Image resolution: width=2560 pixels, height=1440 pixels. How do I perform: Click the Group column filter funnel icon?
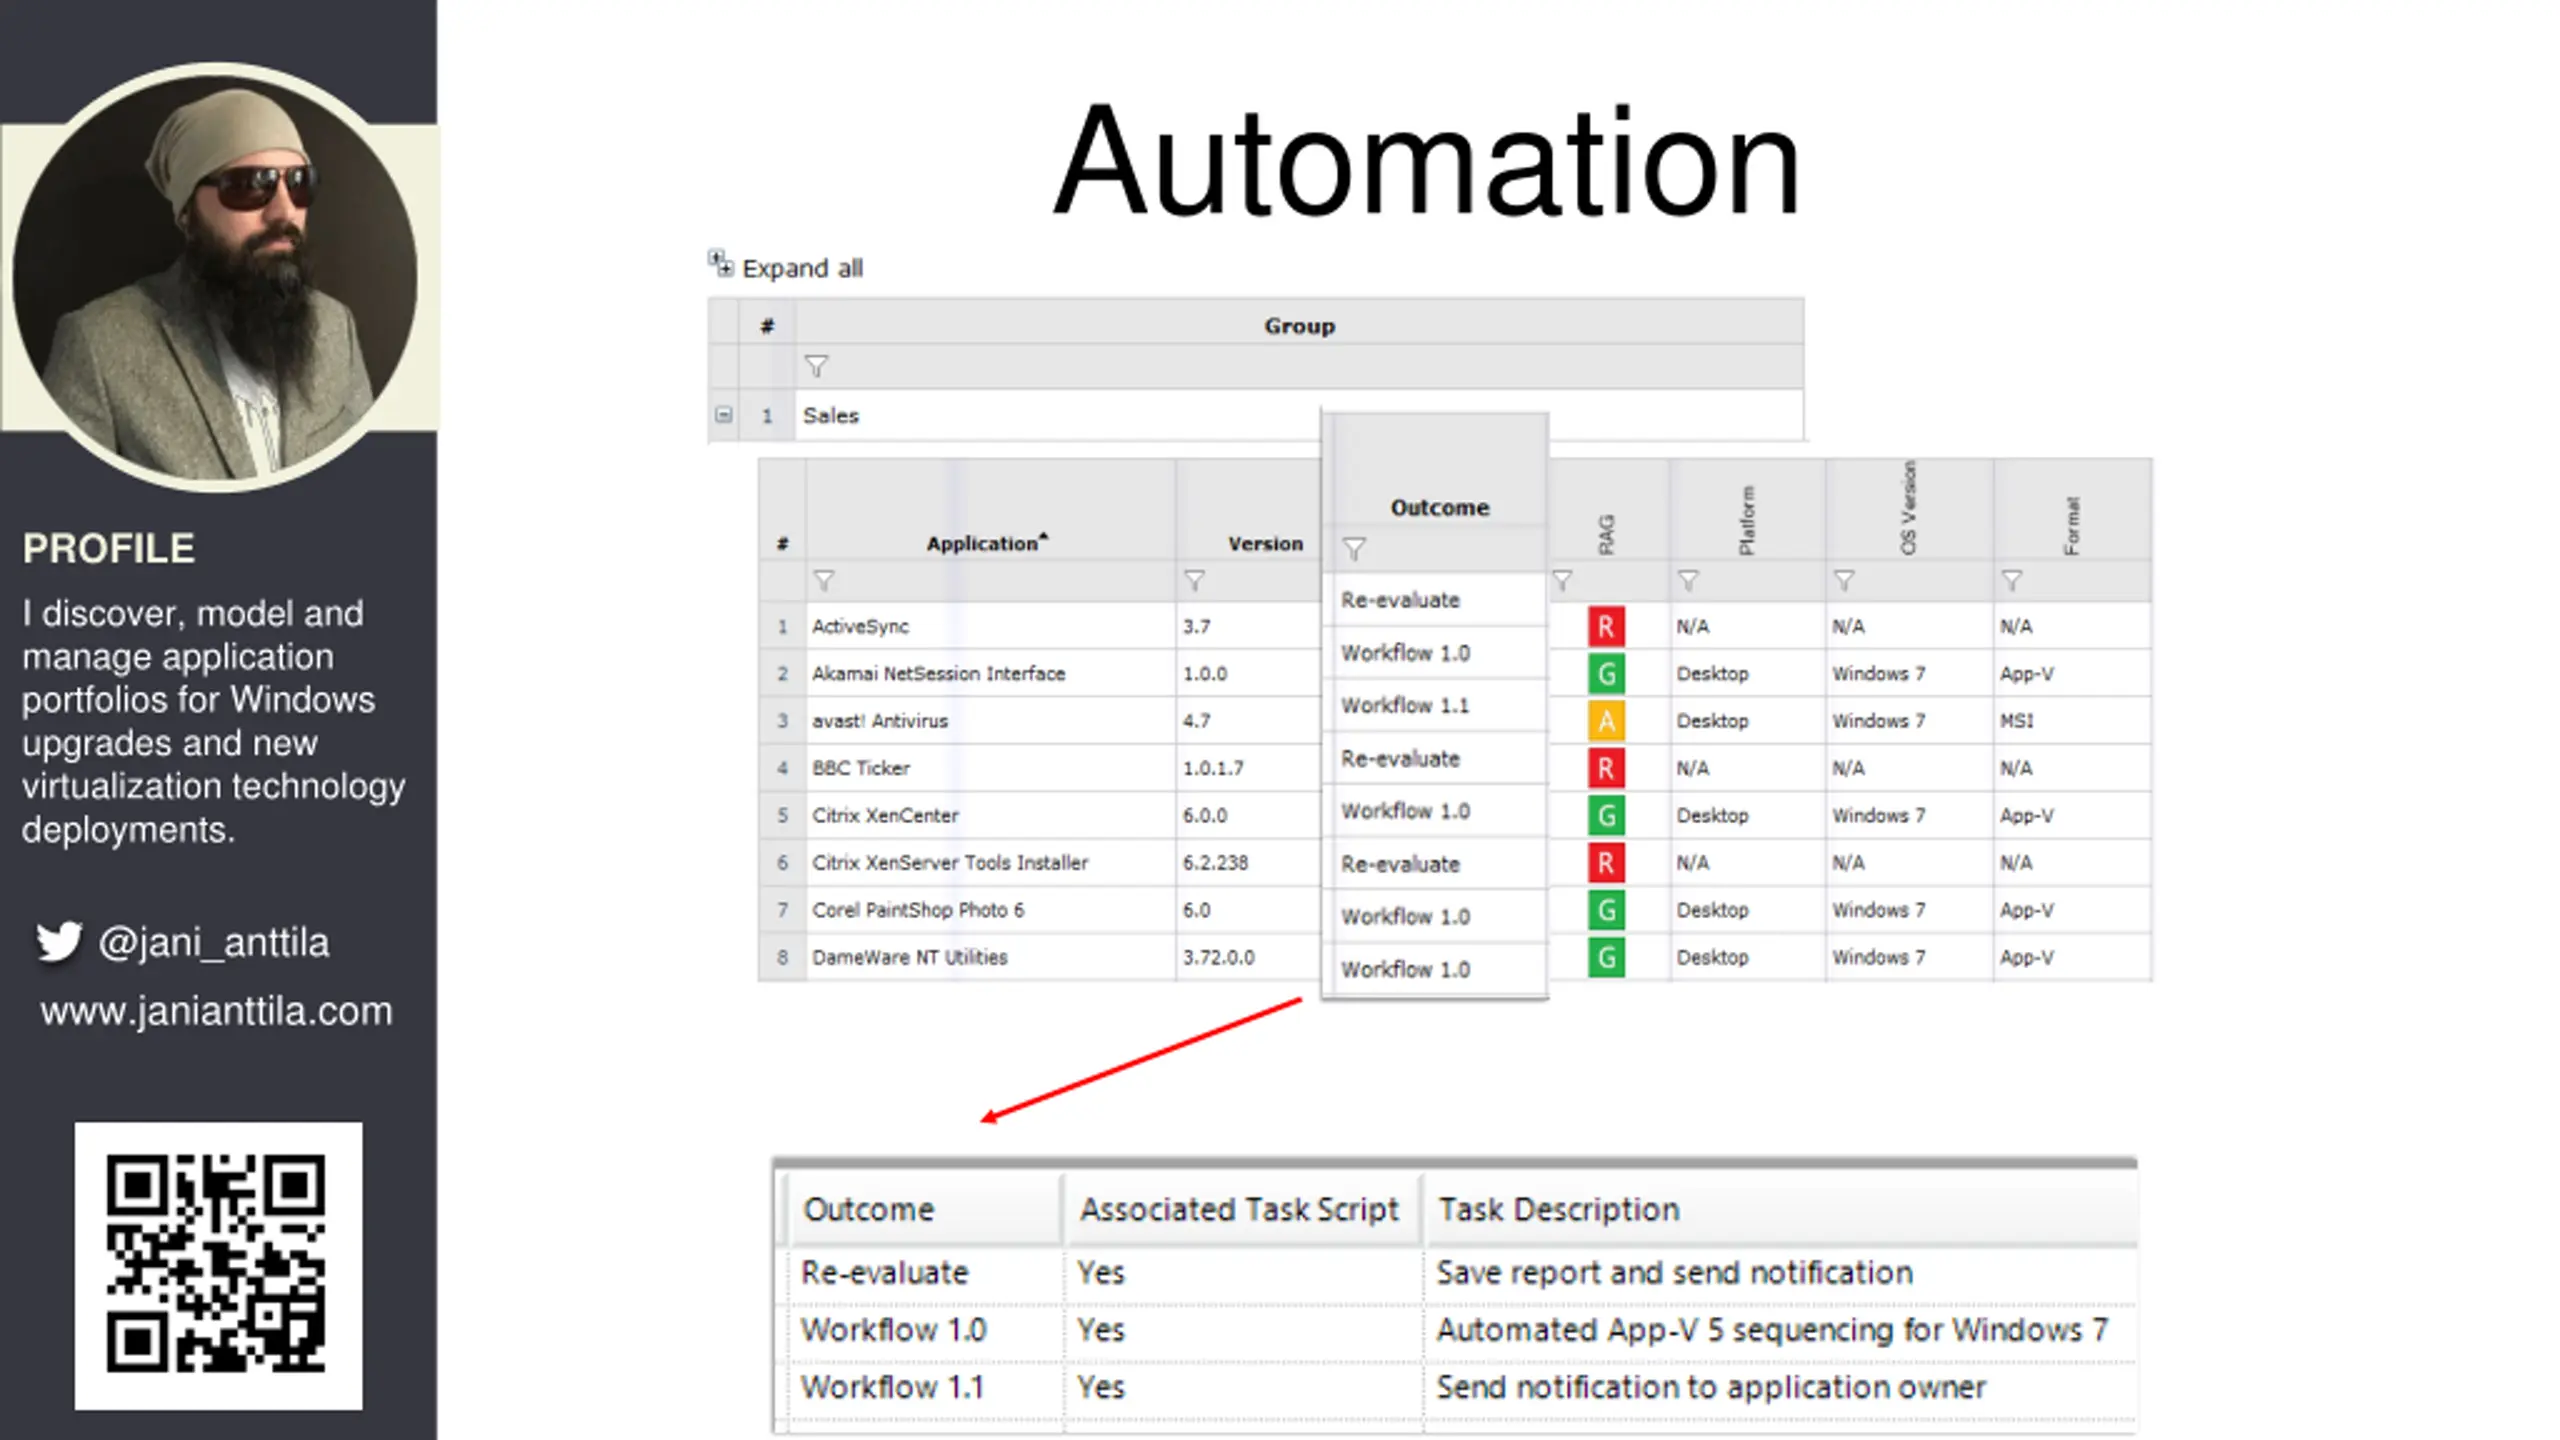pos(816,367)
